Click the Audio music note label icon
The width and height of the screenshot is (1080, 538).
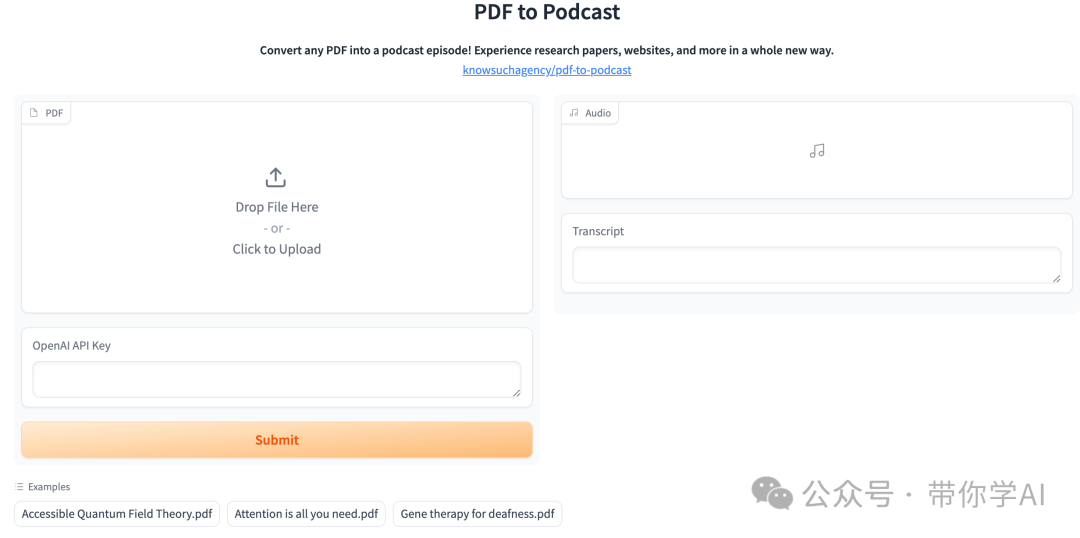point(574,113)
